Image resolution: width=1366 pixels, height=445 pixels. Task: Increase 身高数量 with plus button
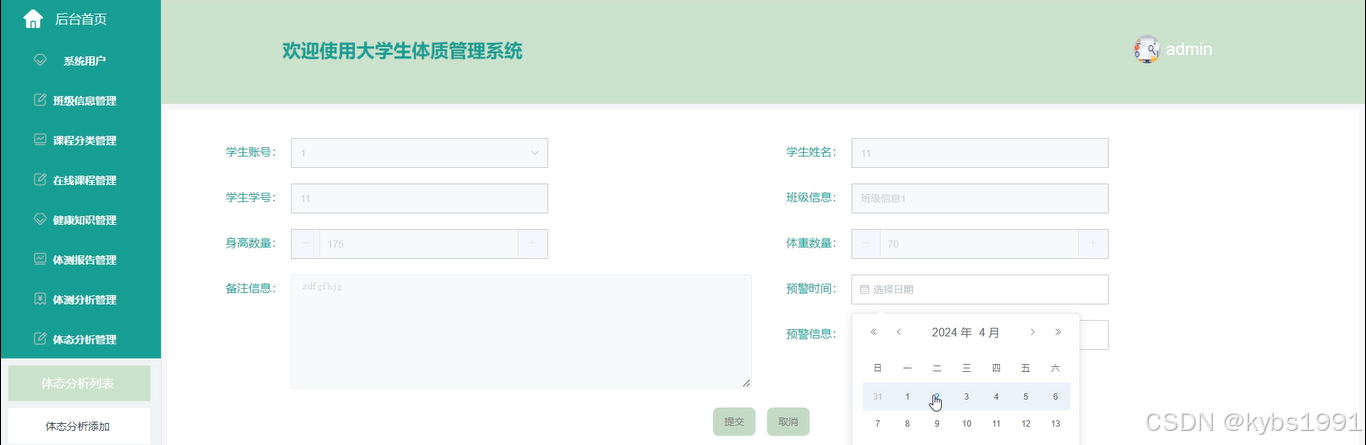(x=532, y=244)
